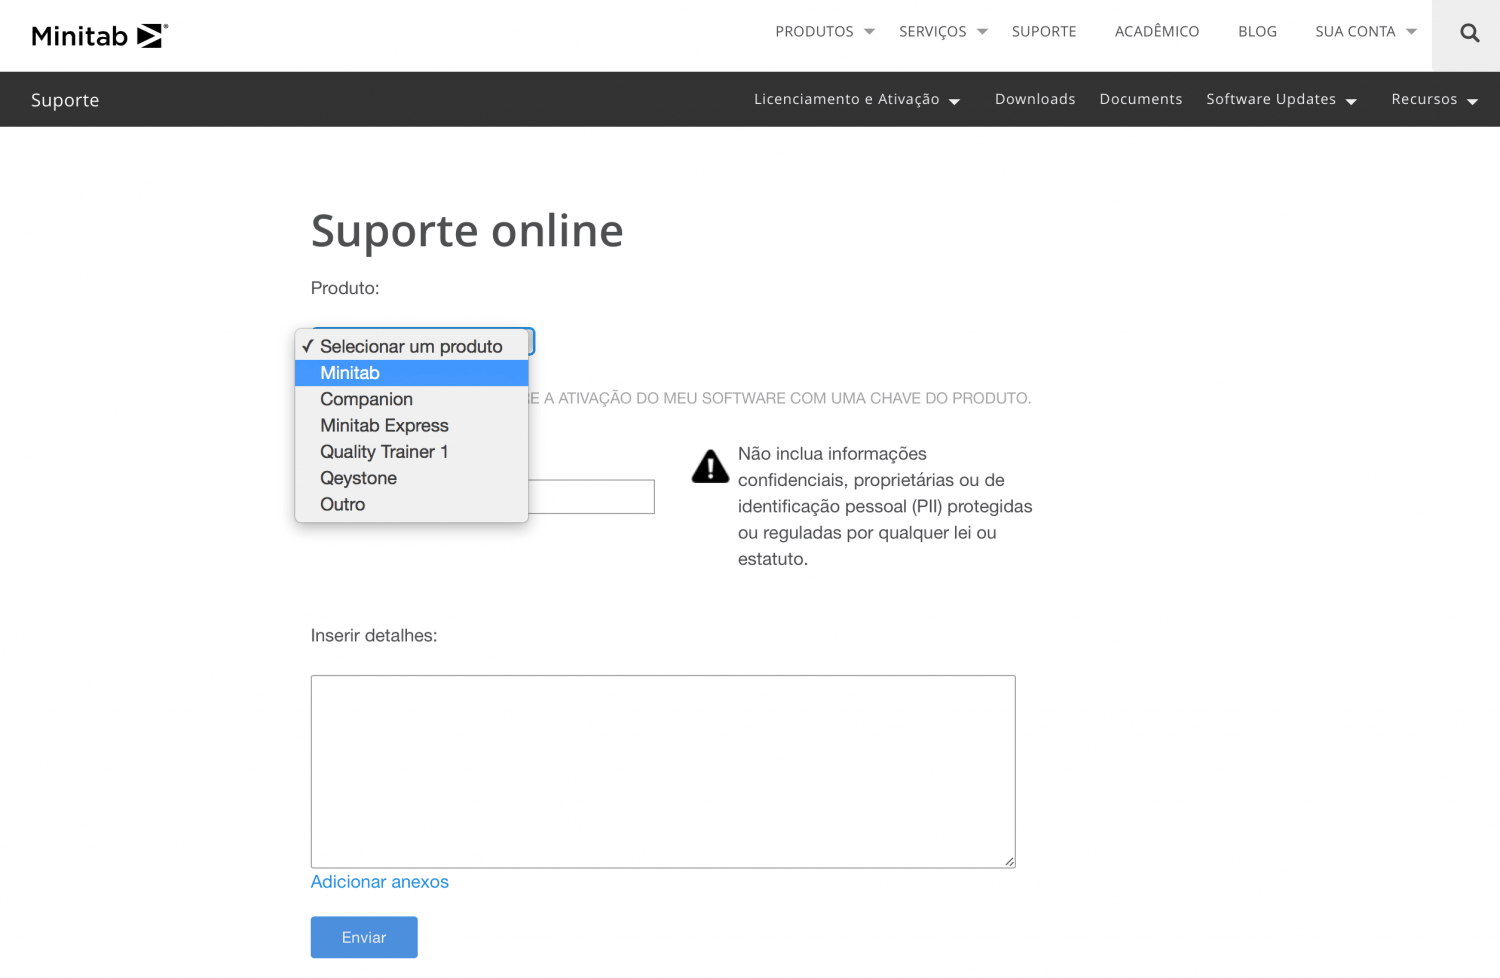Open the Software Updates dropdown
1500x978 pixels.
point(1281,99)
